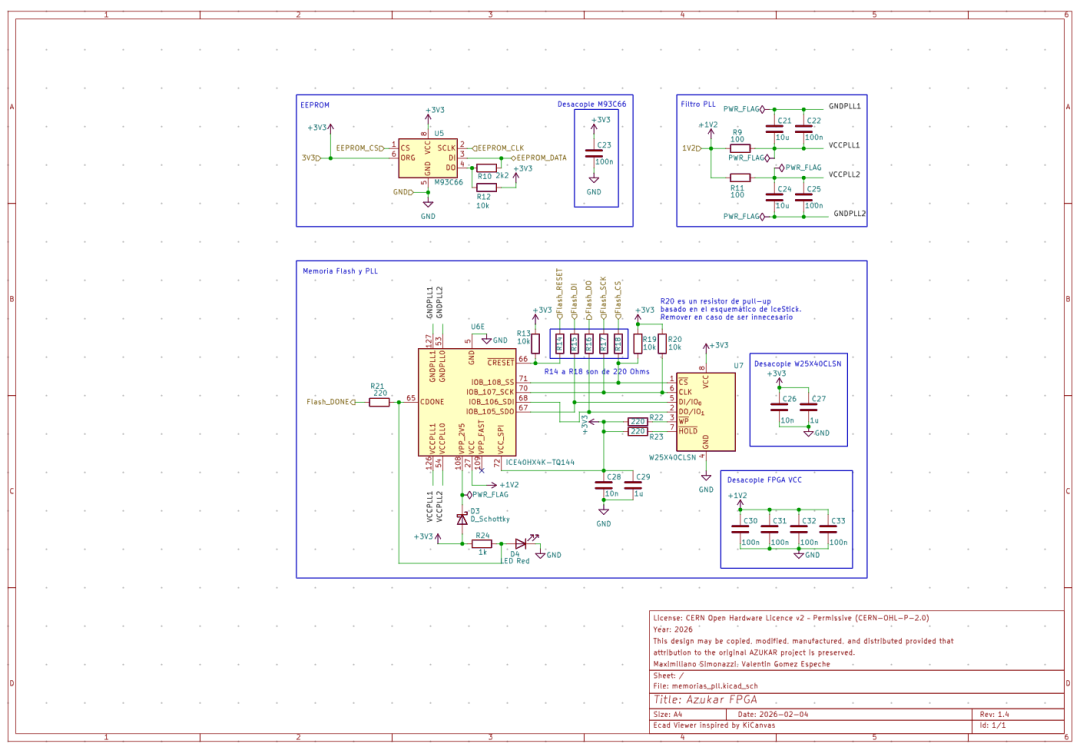Click capacitor C33 in Desacople FPGA VCC
The width and height of the screenshot is (1080, 747).
point(828,529)
